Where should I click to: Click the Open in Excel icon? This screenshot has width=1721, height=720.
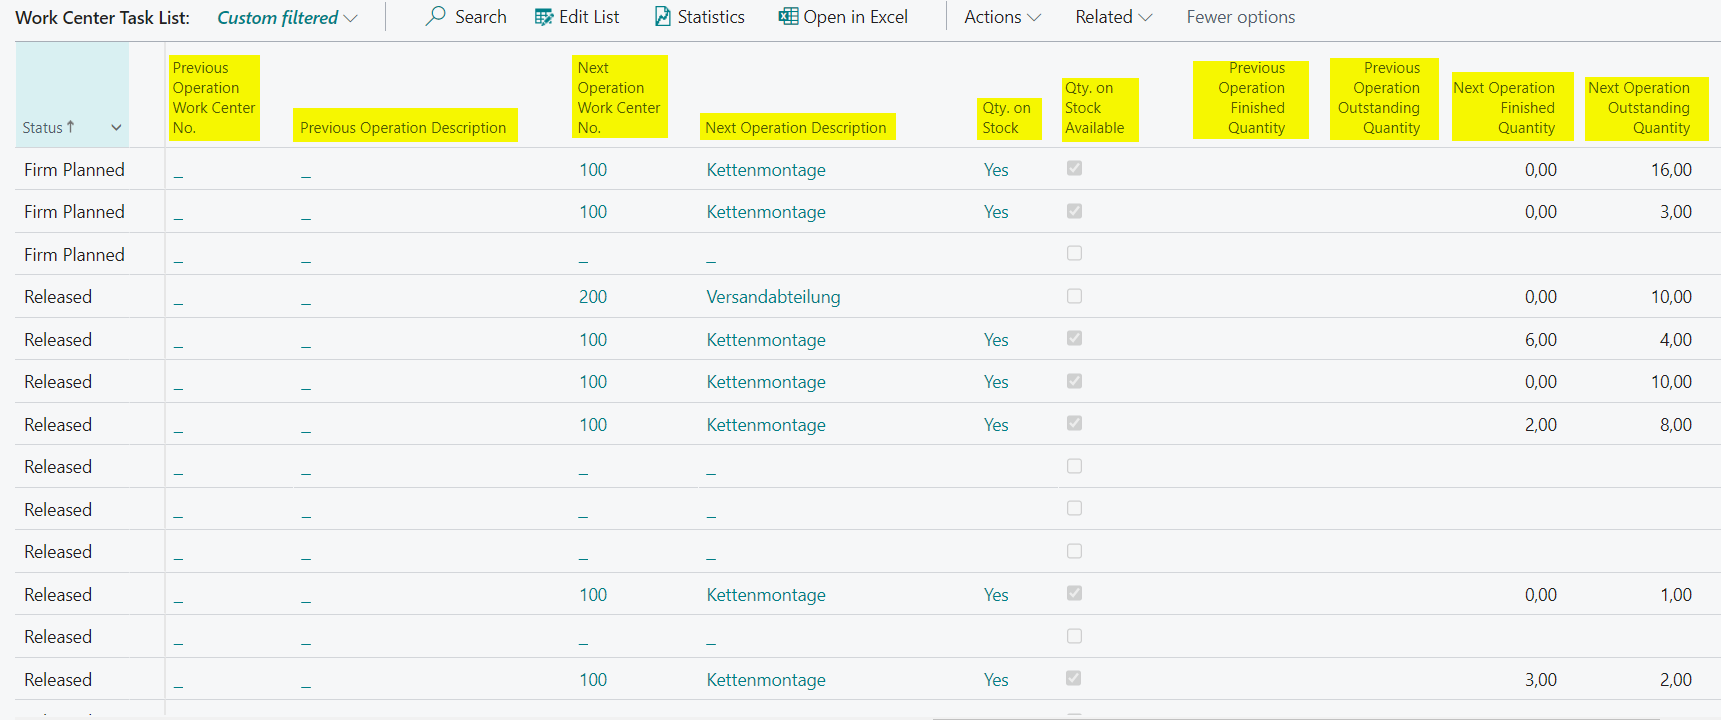tap(788, 17)
